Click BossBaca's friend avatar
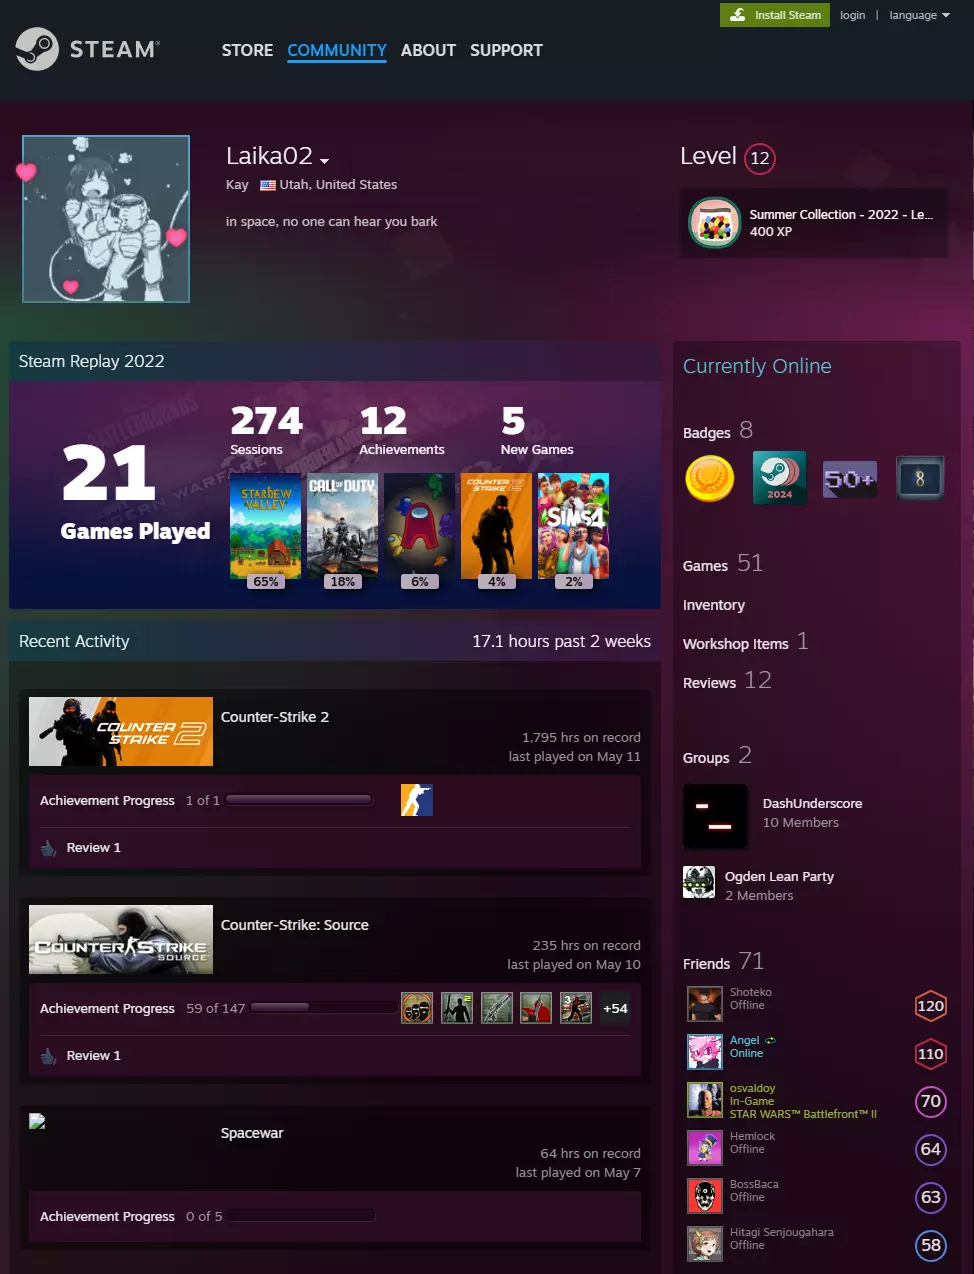Screen dimensions: 974x1274 [x=705, y=1196]
